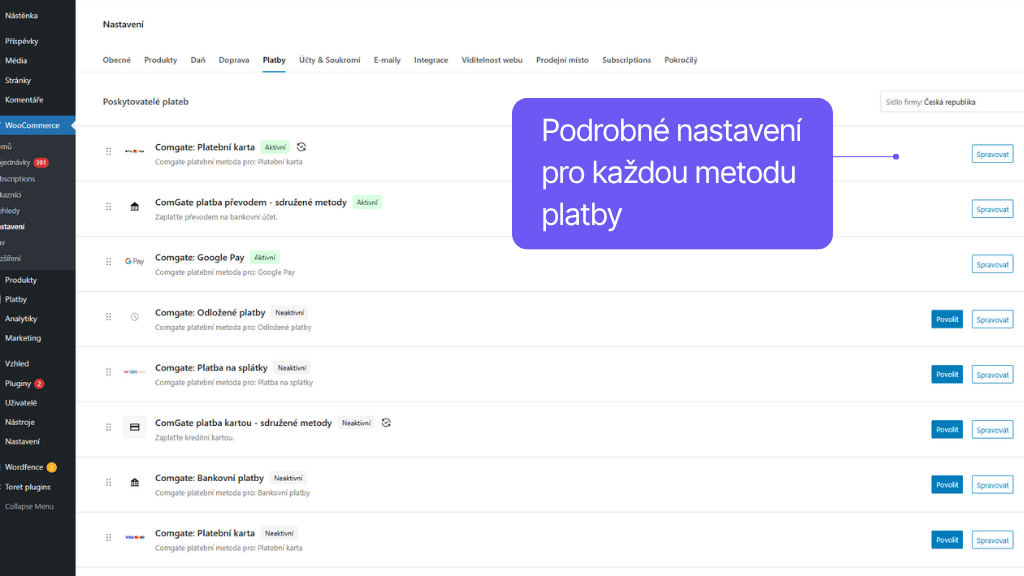Click the bank icon for Comgate: Bankovní platby
1024x576 pixels.
135,482
